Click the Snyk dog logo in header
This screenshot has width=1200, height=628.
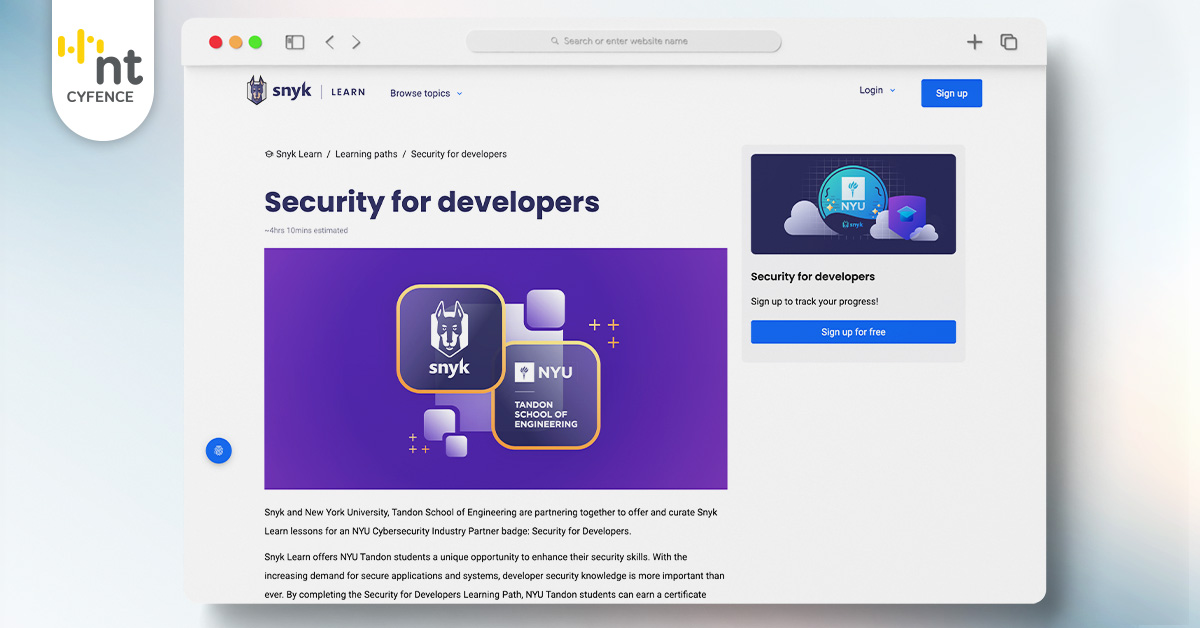(x=257, y=91)
